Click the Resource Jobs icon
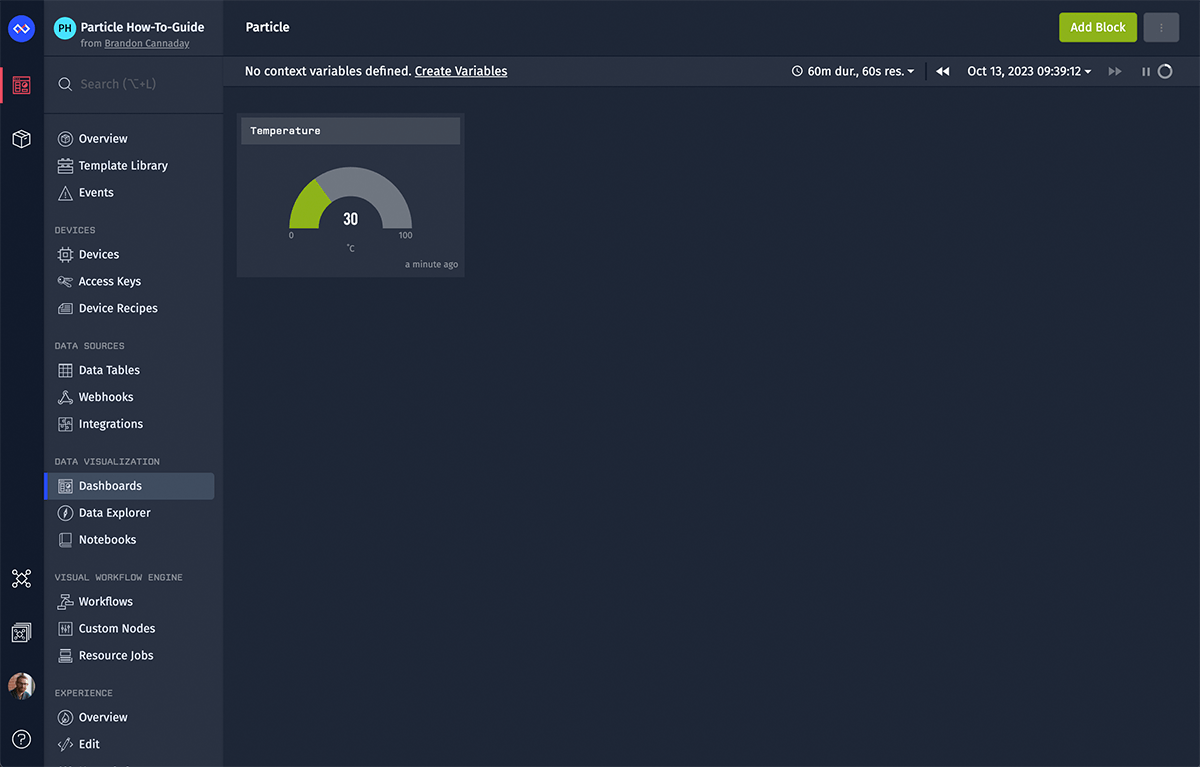 [x=65, y=656]
